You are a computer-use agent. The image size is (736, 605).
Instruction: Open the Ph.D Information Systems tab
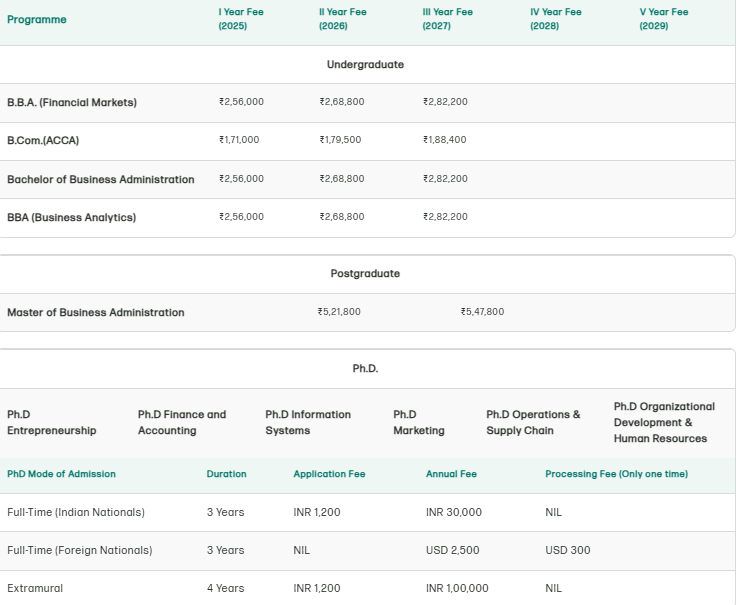(x=308, y=422)
